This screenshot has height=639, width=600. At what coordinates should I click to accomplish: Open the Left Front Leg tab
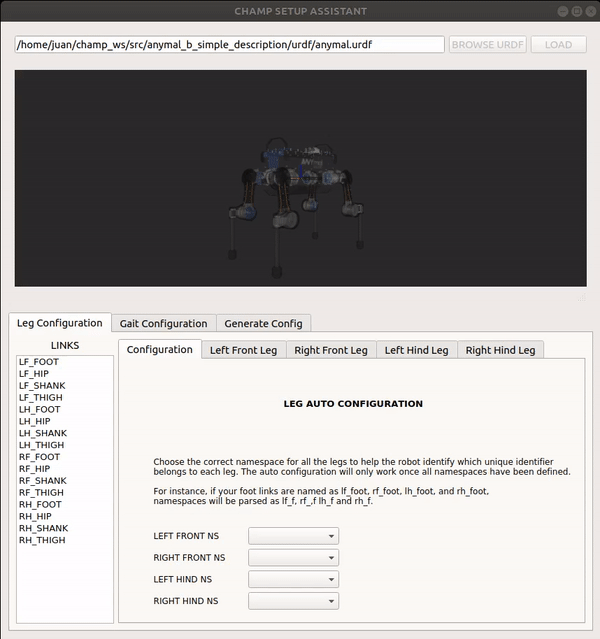(243, 350)
